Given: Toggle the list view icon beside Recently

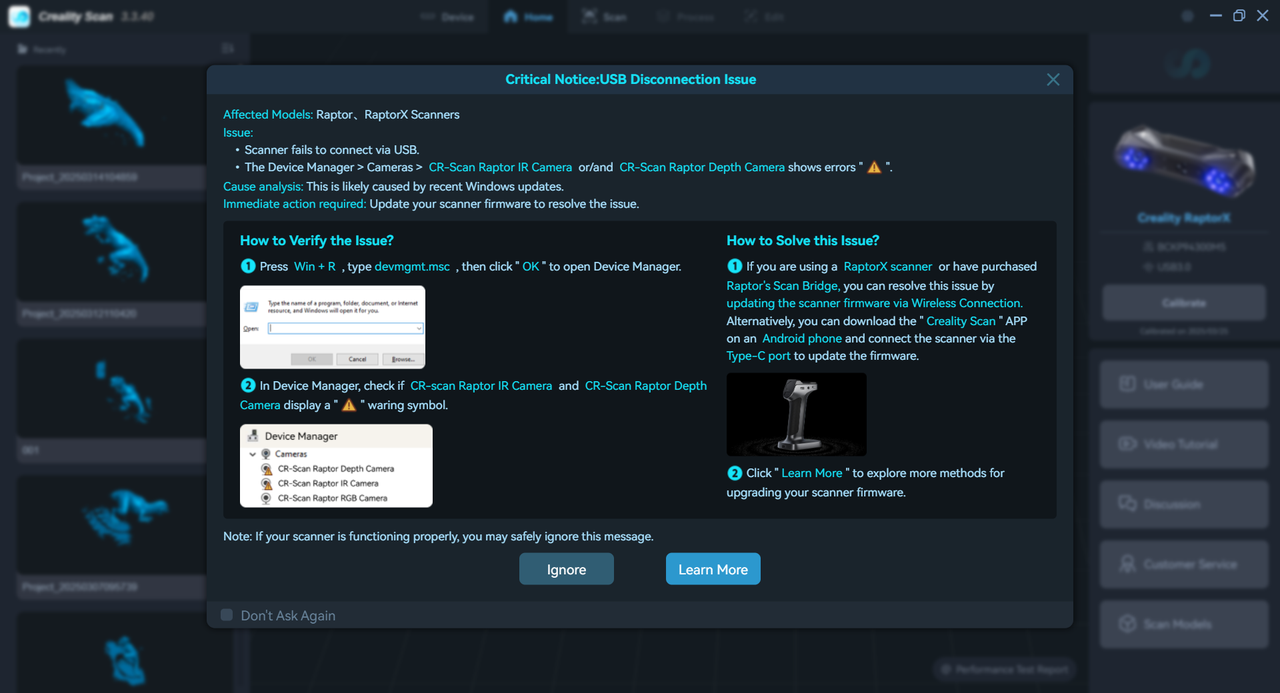Looking at the screenshot, I should tap(227, 49).
